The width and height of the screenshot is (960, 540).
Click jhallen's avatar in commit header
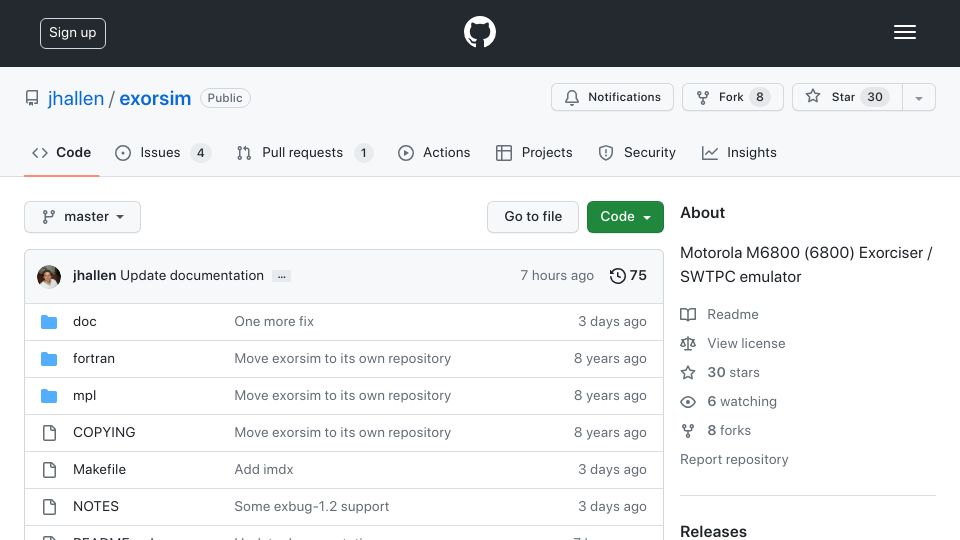pos(49,277)
